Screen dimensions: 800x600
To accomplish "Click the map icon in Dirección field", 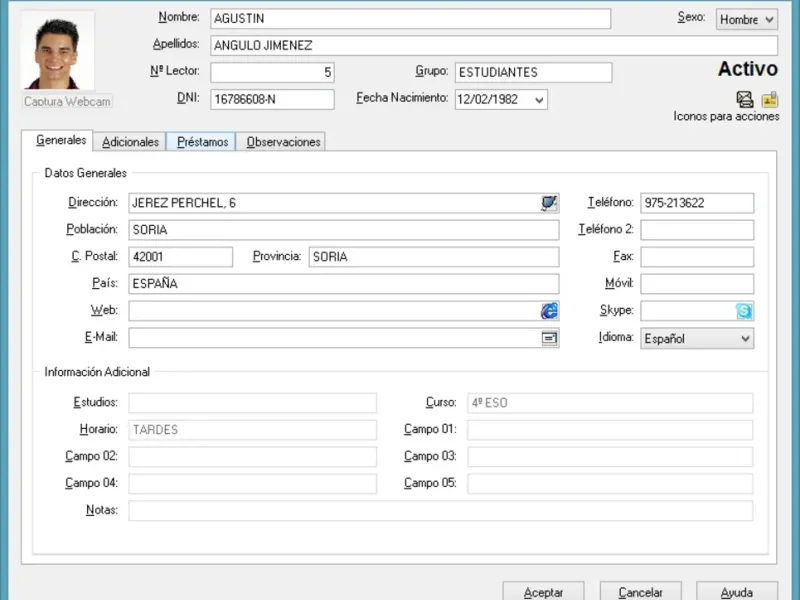I will 549,203.
